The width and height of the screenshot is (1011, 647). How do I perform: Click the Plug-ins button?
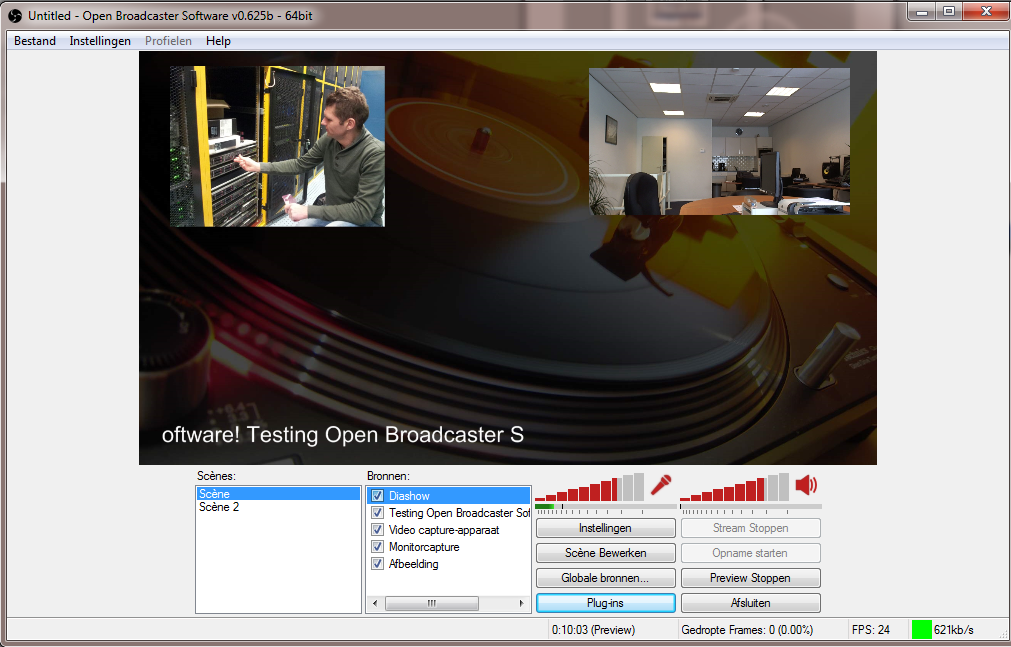tap(605, 602)
